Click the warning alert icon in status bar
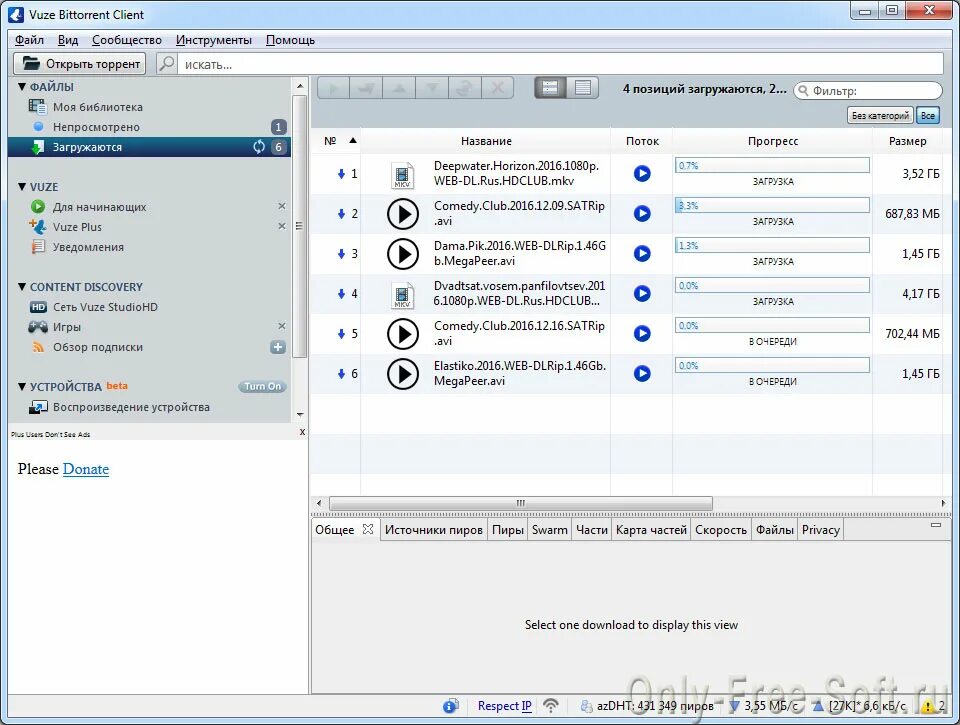This screenshot has height=725, width=960. (928, 707)
